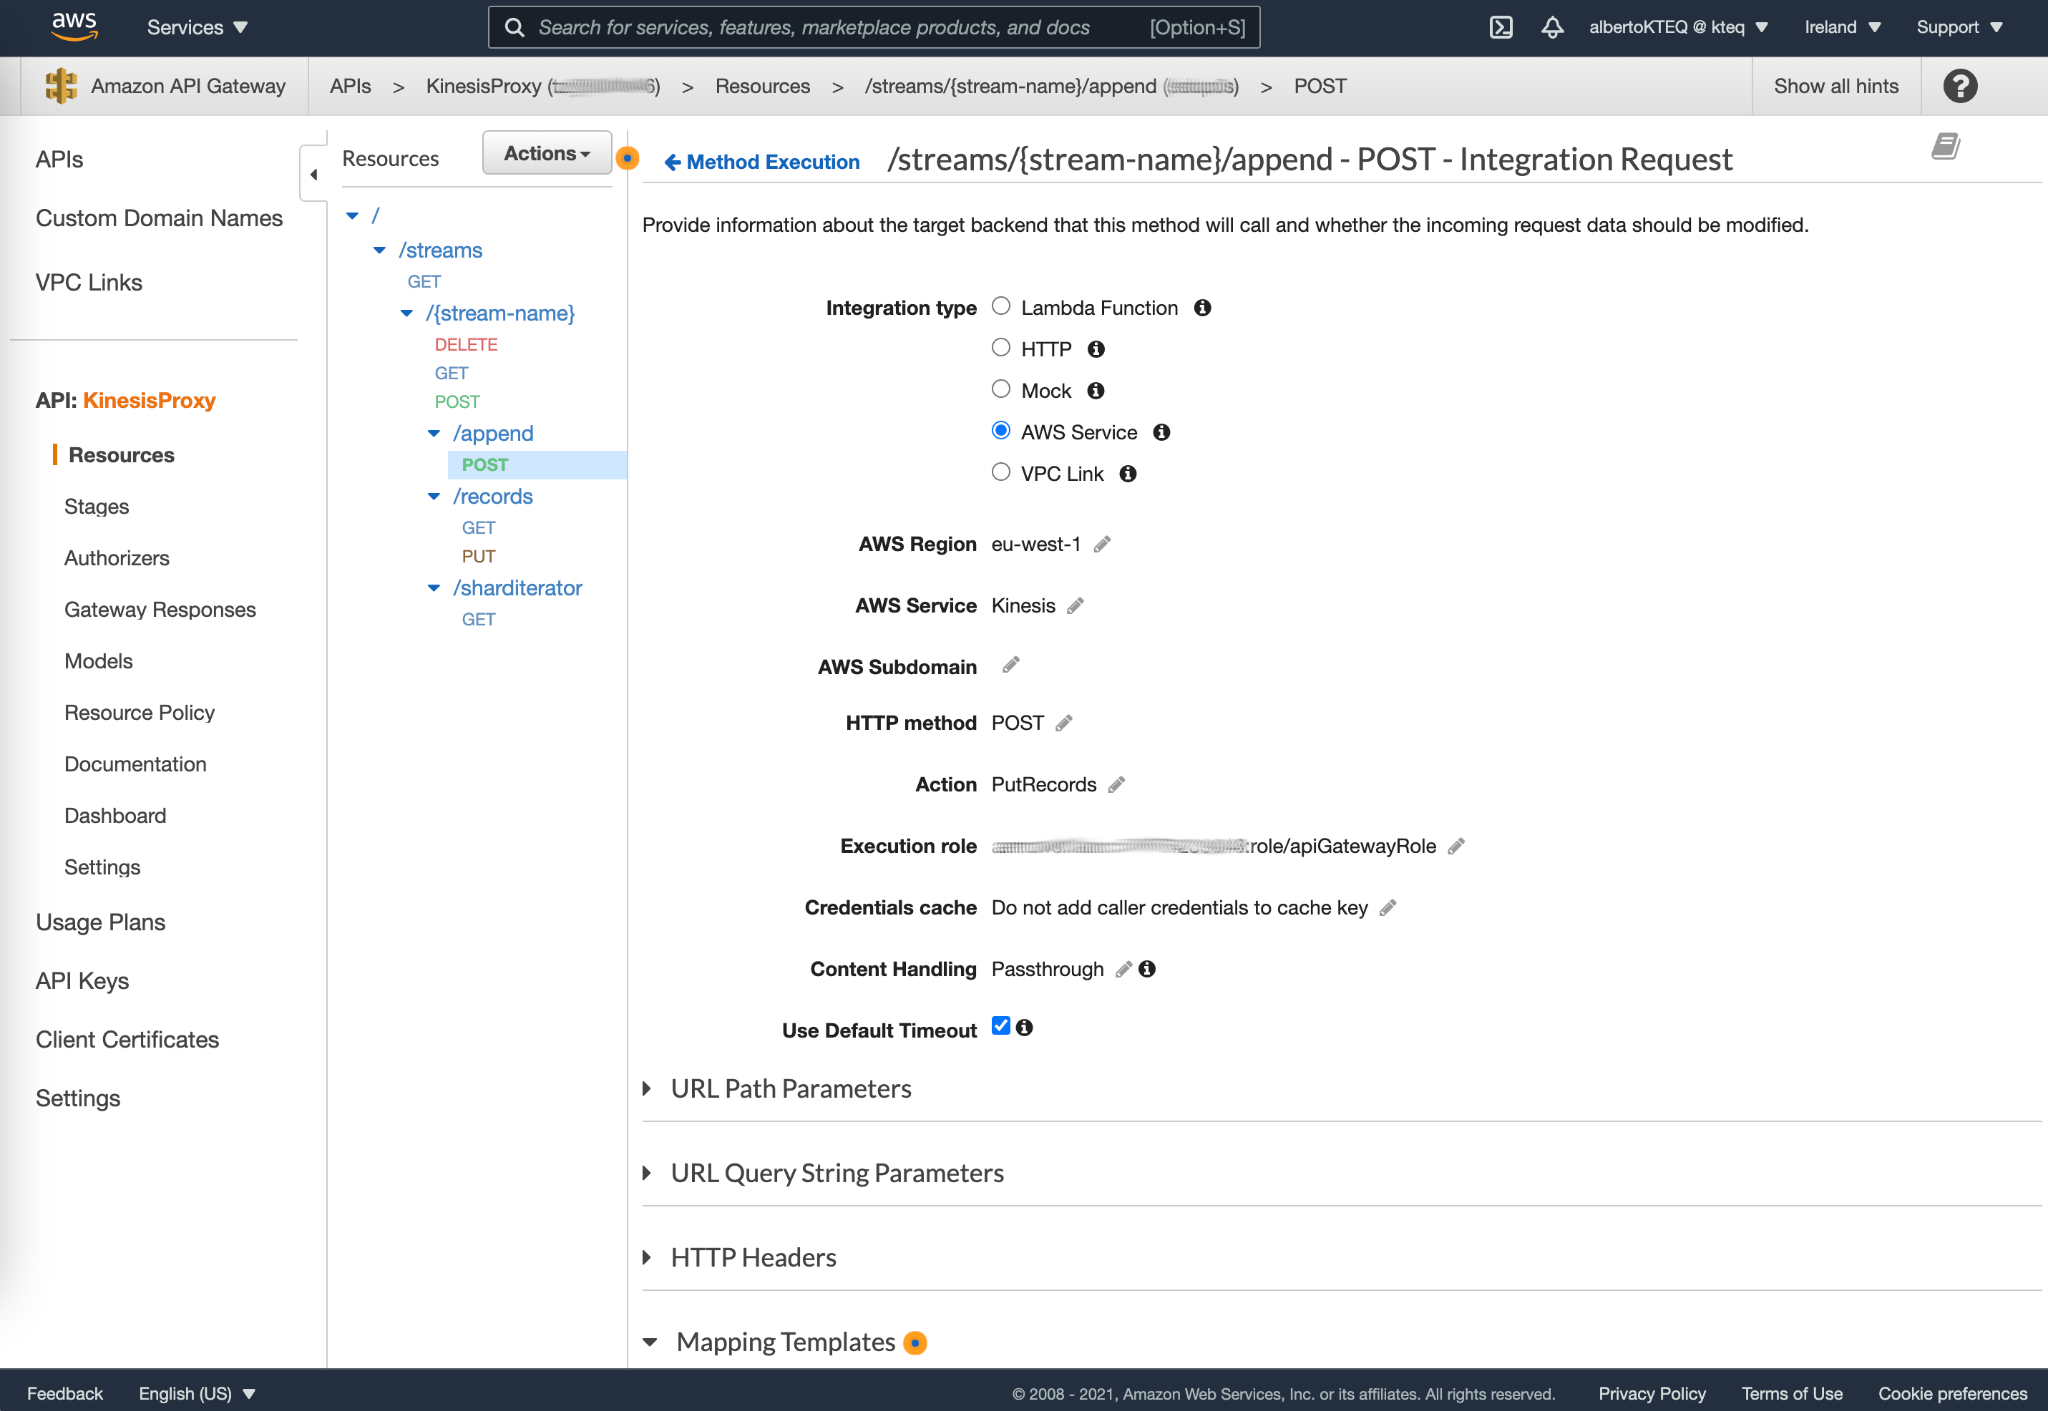Open the Privacy Policy footer link
2048x1411 pixels.
point(1652,1394)
